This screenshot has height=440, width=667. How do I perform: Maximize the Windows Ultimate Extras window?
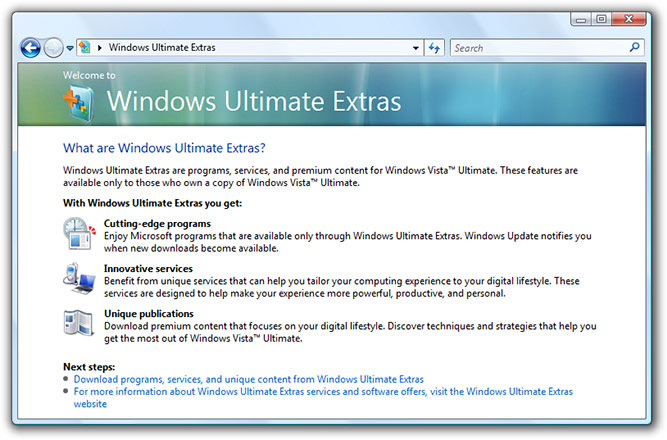point(601,19)
